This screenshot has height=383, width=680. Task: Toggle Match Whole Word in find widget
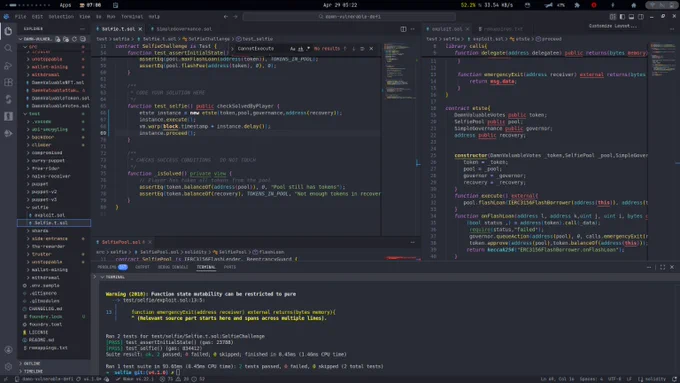coord(301,49)
